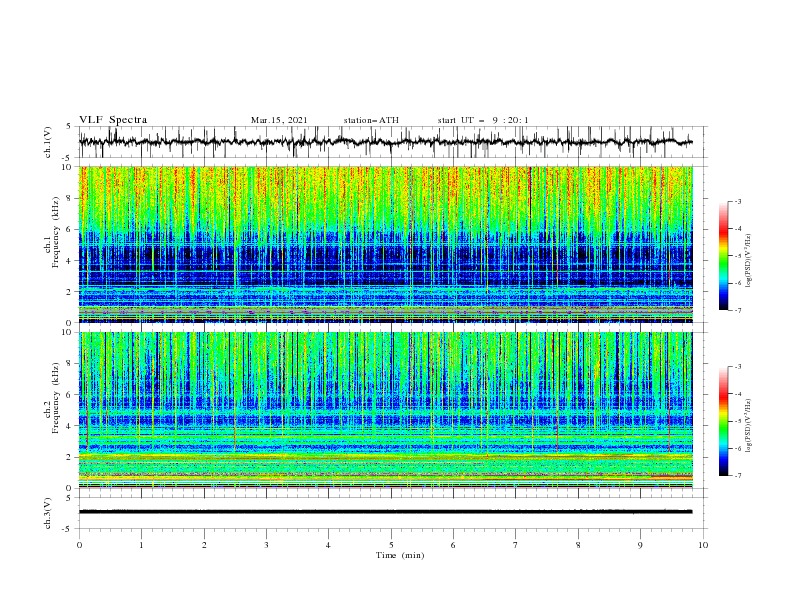Click the "-3" tick on ch.1 colorbar
The width and height of the screenshot is (792, 612).
point(737,201)
